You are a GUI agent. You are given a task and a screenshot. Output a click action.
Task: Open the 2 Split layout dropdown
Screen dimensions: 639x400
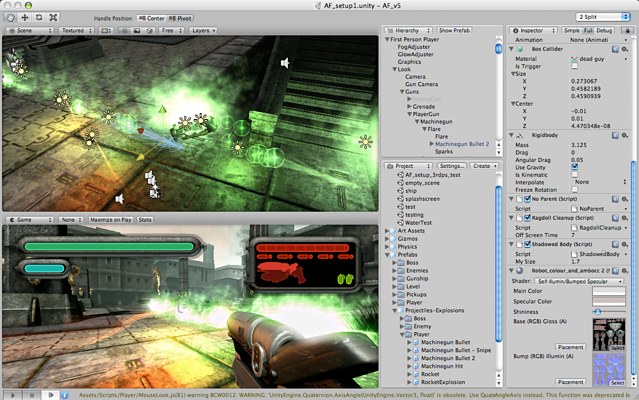click(602, 17)
